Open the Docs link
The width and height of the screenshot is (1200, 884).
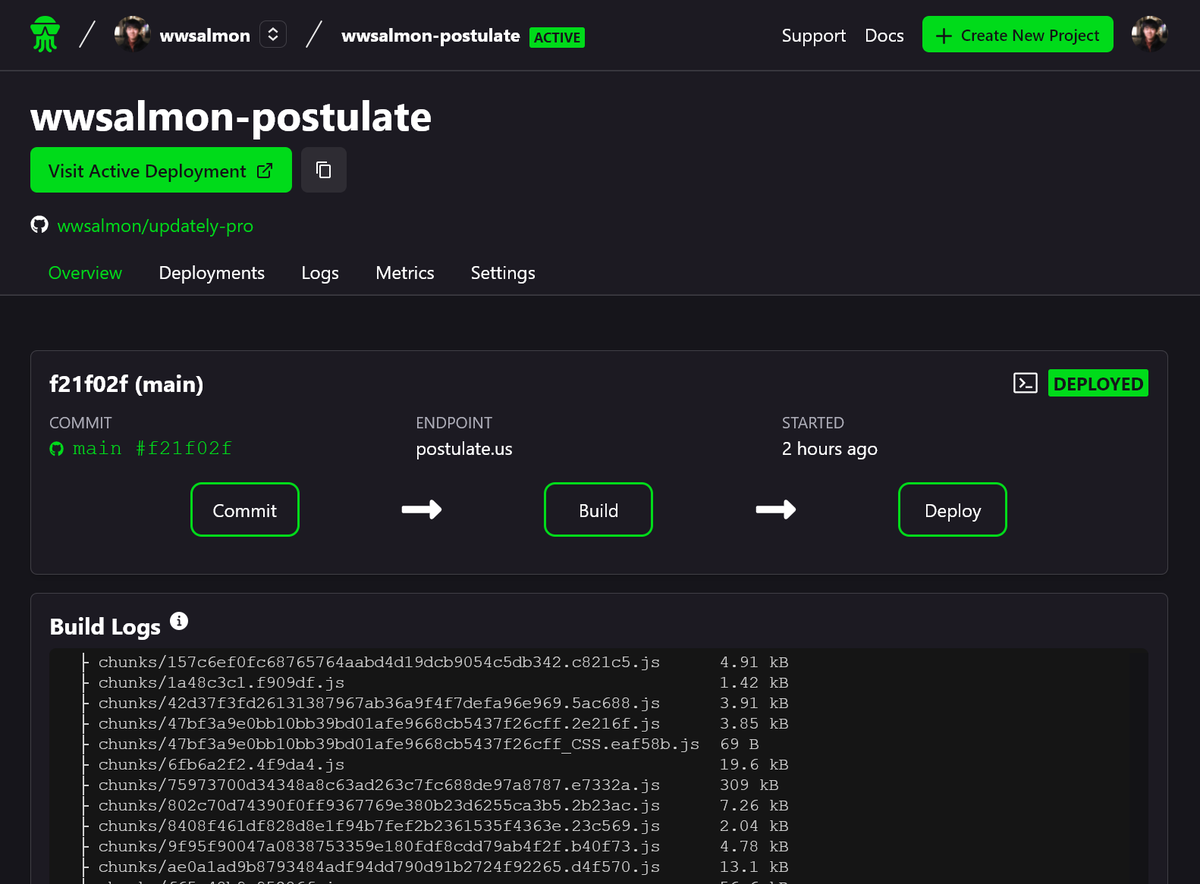884,35
